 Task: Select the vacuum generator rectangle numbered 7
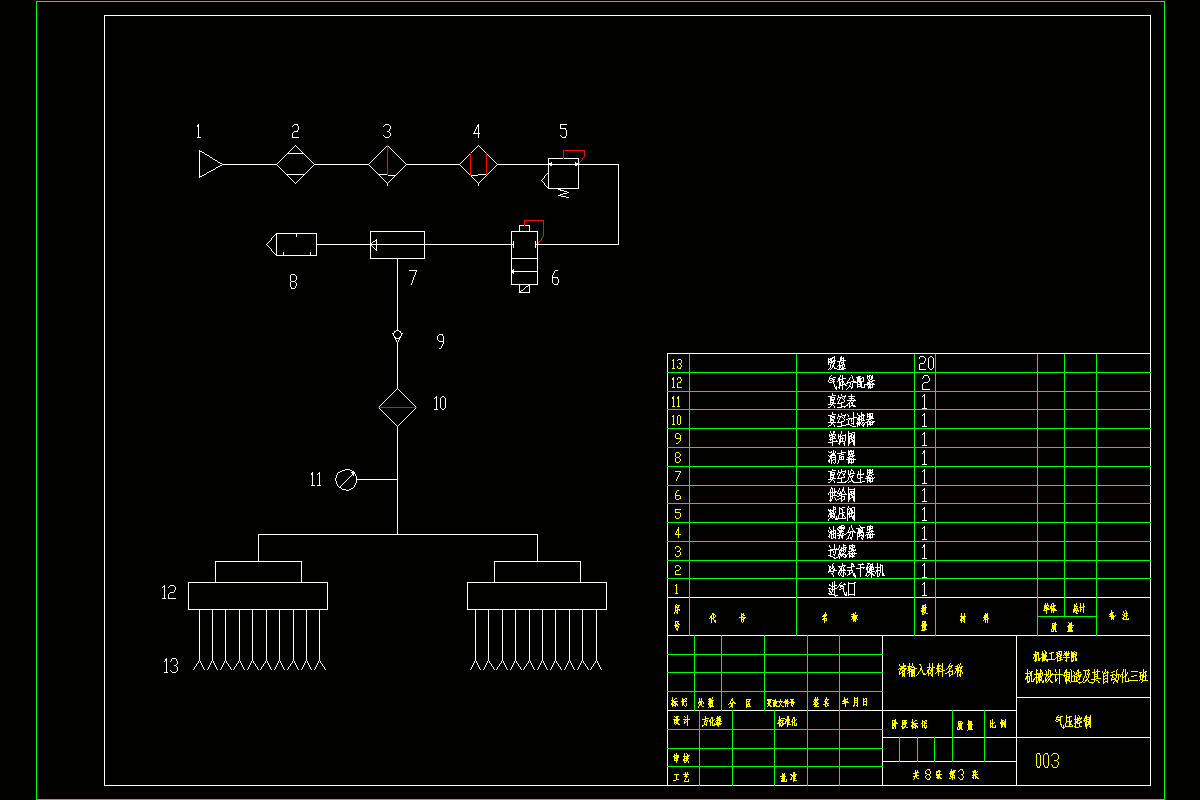(397, 245)
